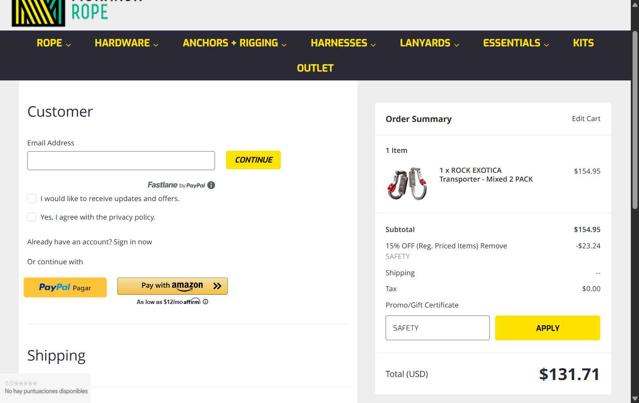The height and width of the screenshot is (403, 639).
Task: Check agree with privacy policy box
Action: [31, 217]
